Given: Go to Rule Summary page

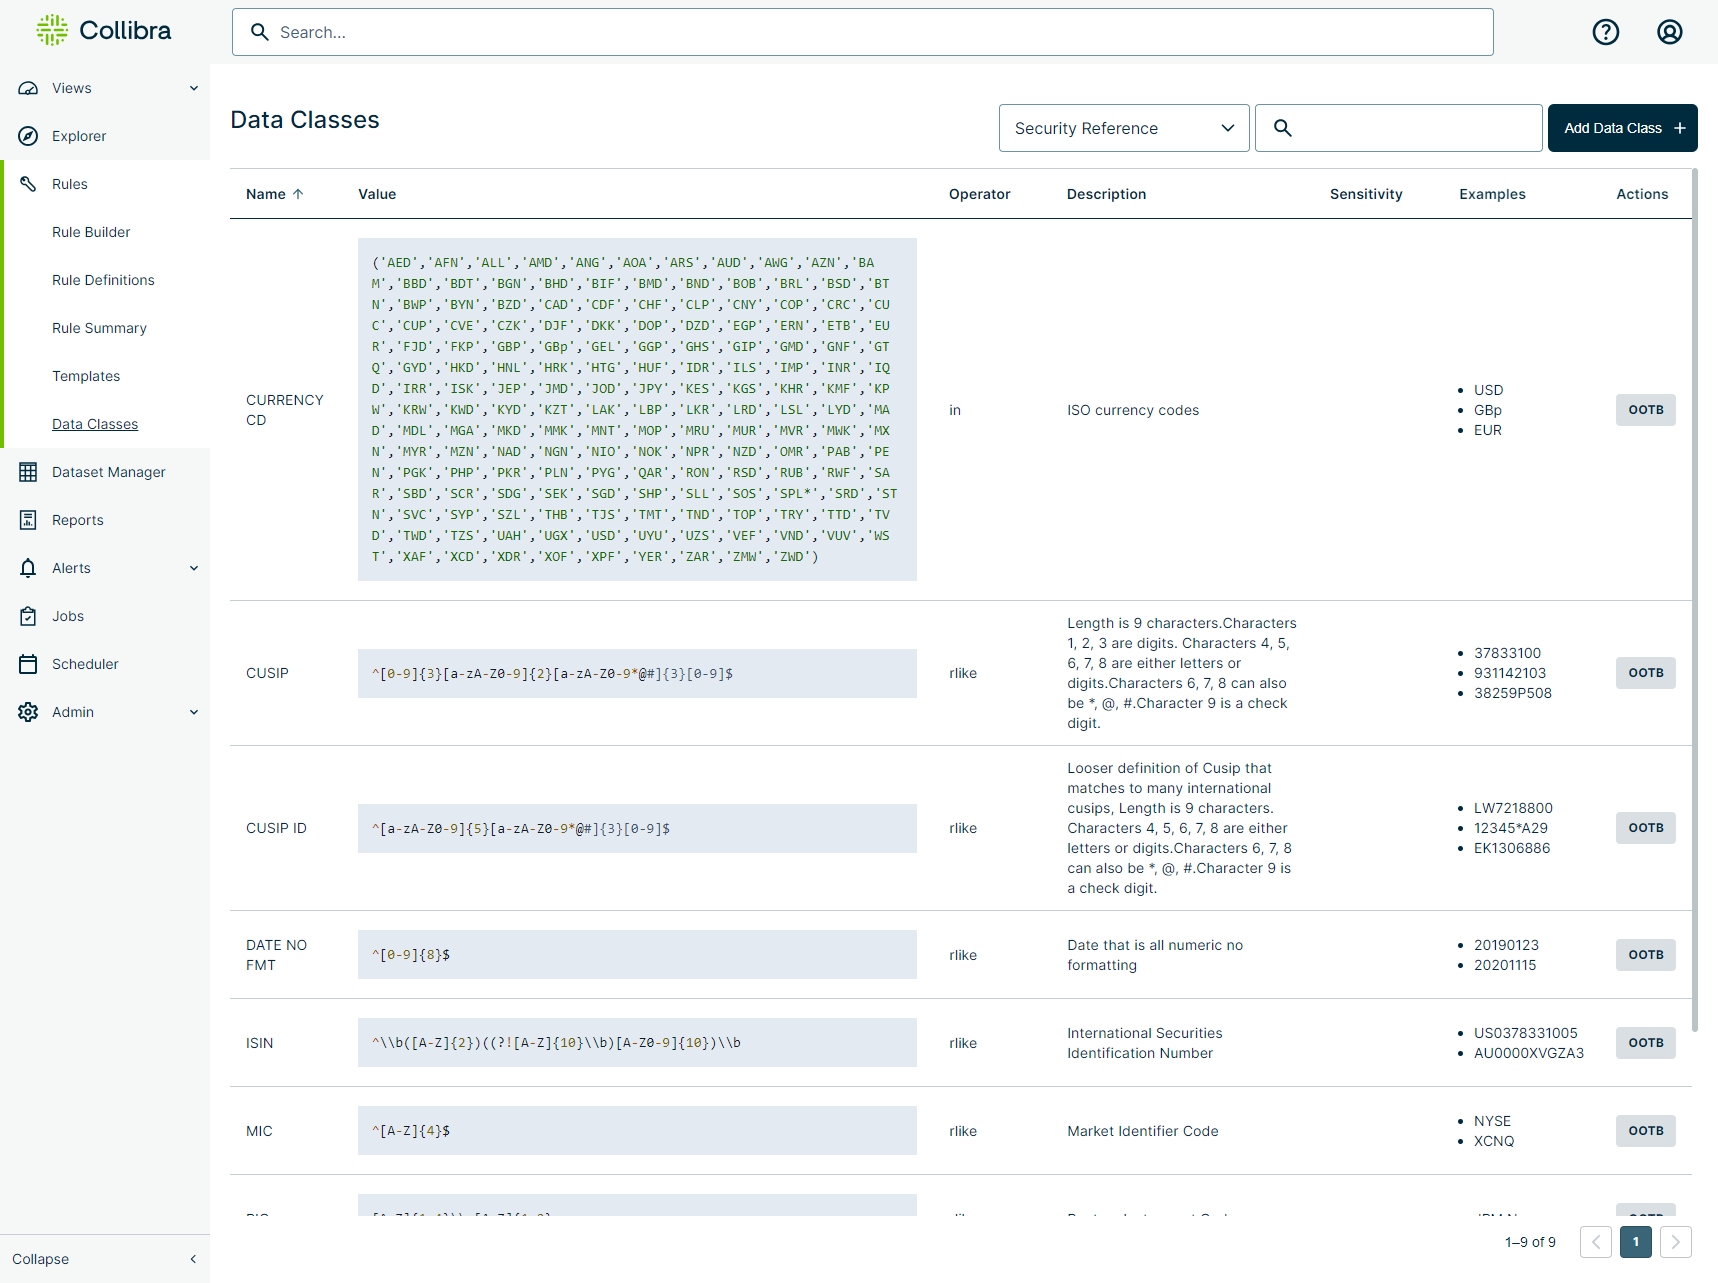Looking at the screenshot, I should [x=99, y=328].
